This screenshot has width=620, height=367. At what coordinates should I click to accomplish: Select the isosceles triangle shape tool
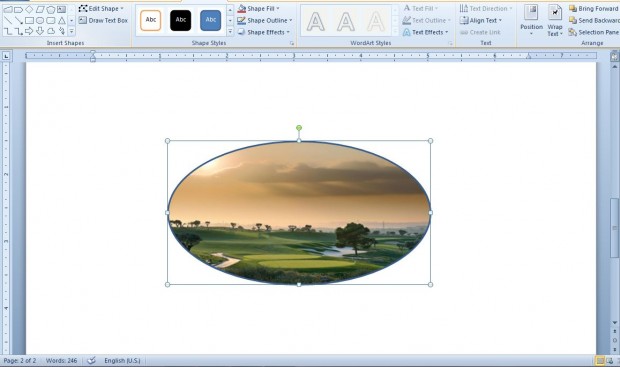click(62, 21)
